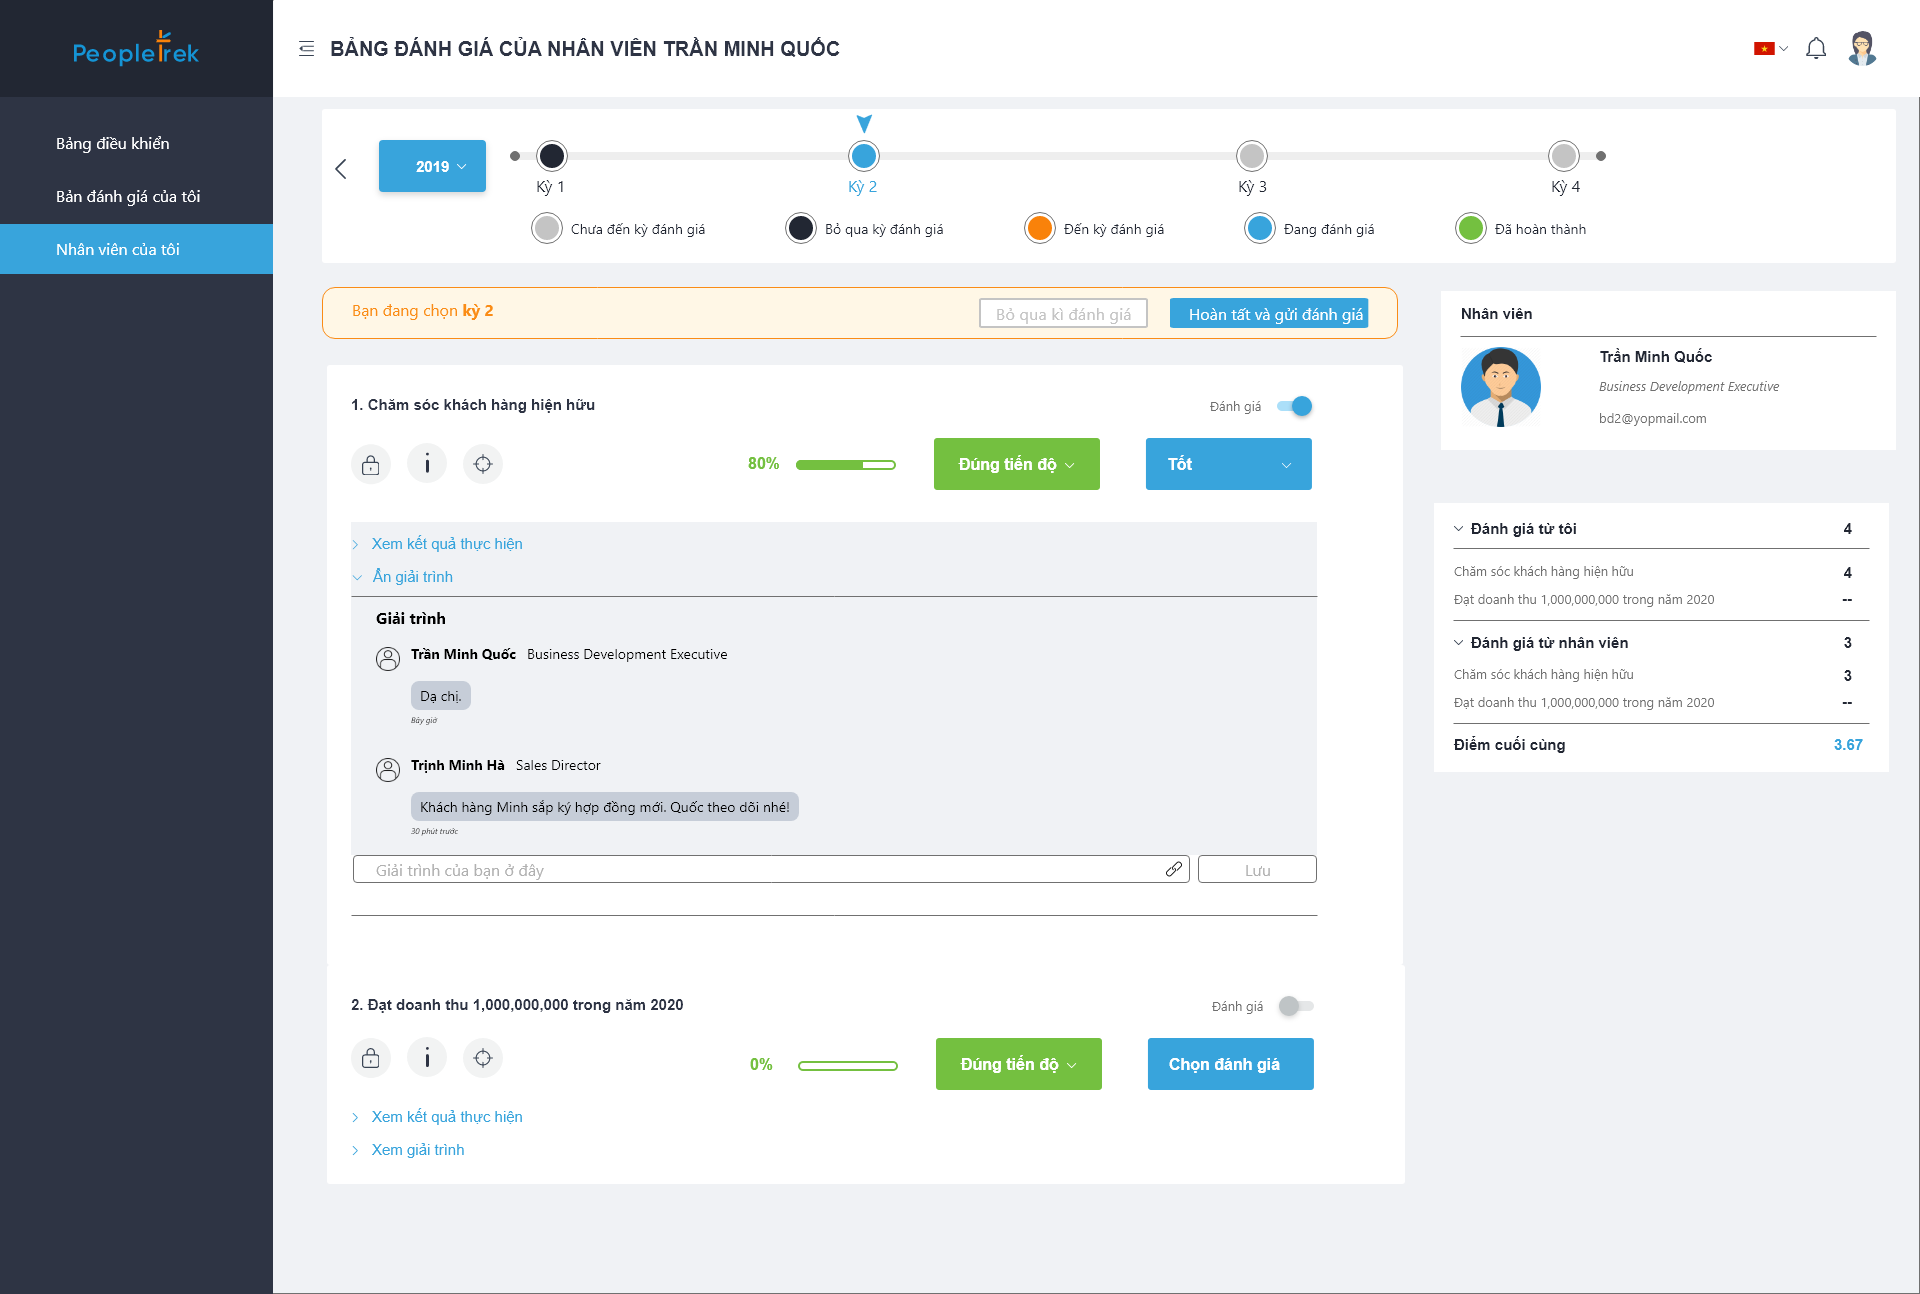Open Bảng điều khiển sidebar menu

(x=113, y=143)
